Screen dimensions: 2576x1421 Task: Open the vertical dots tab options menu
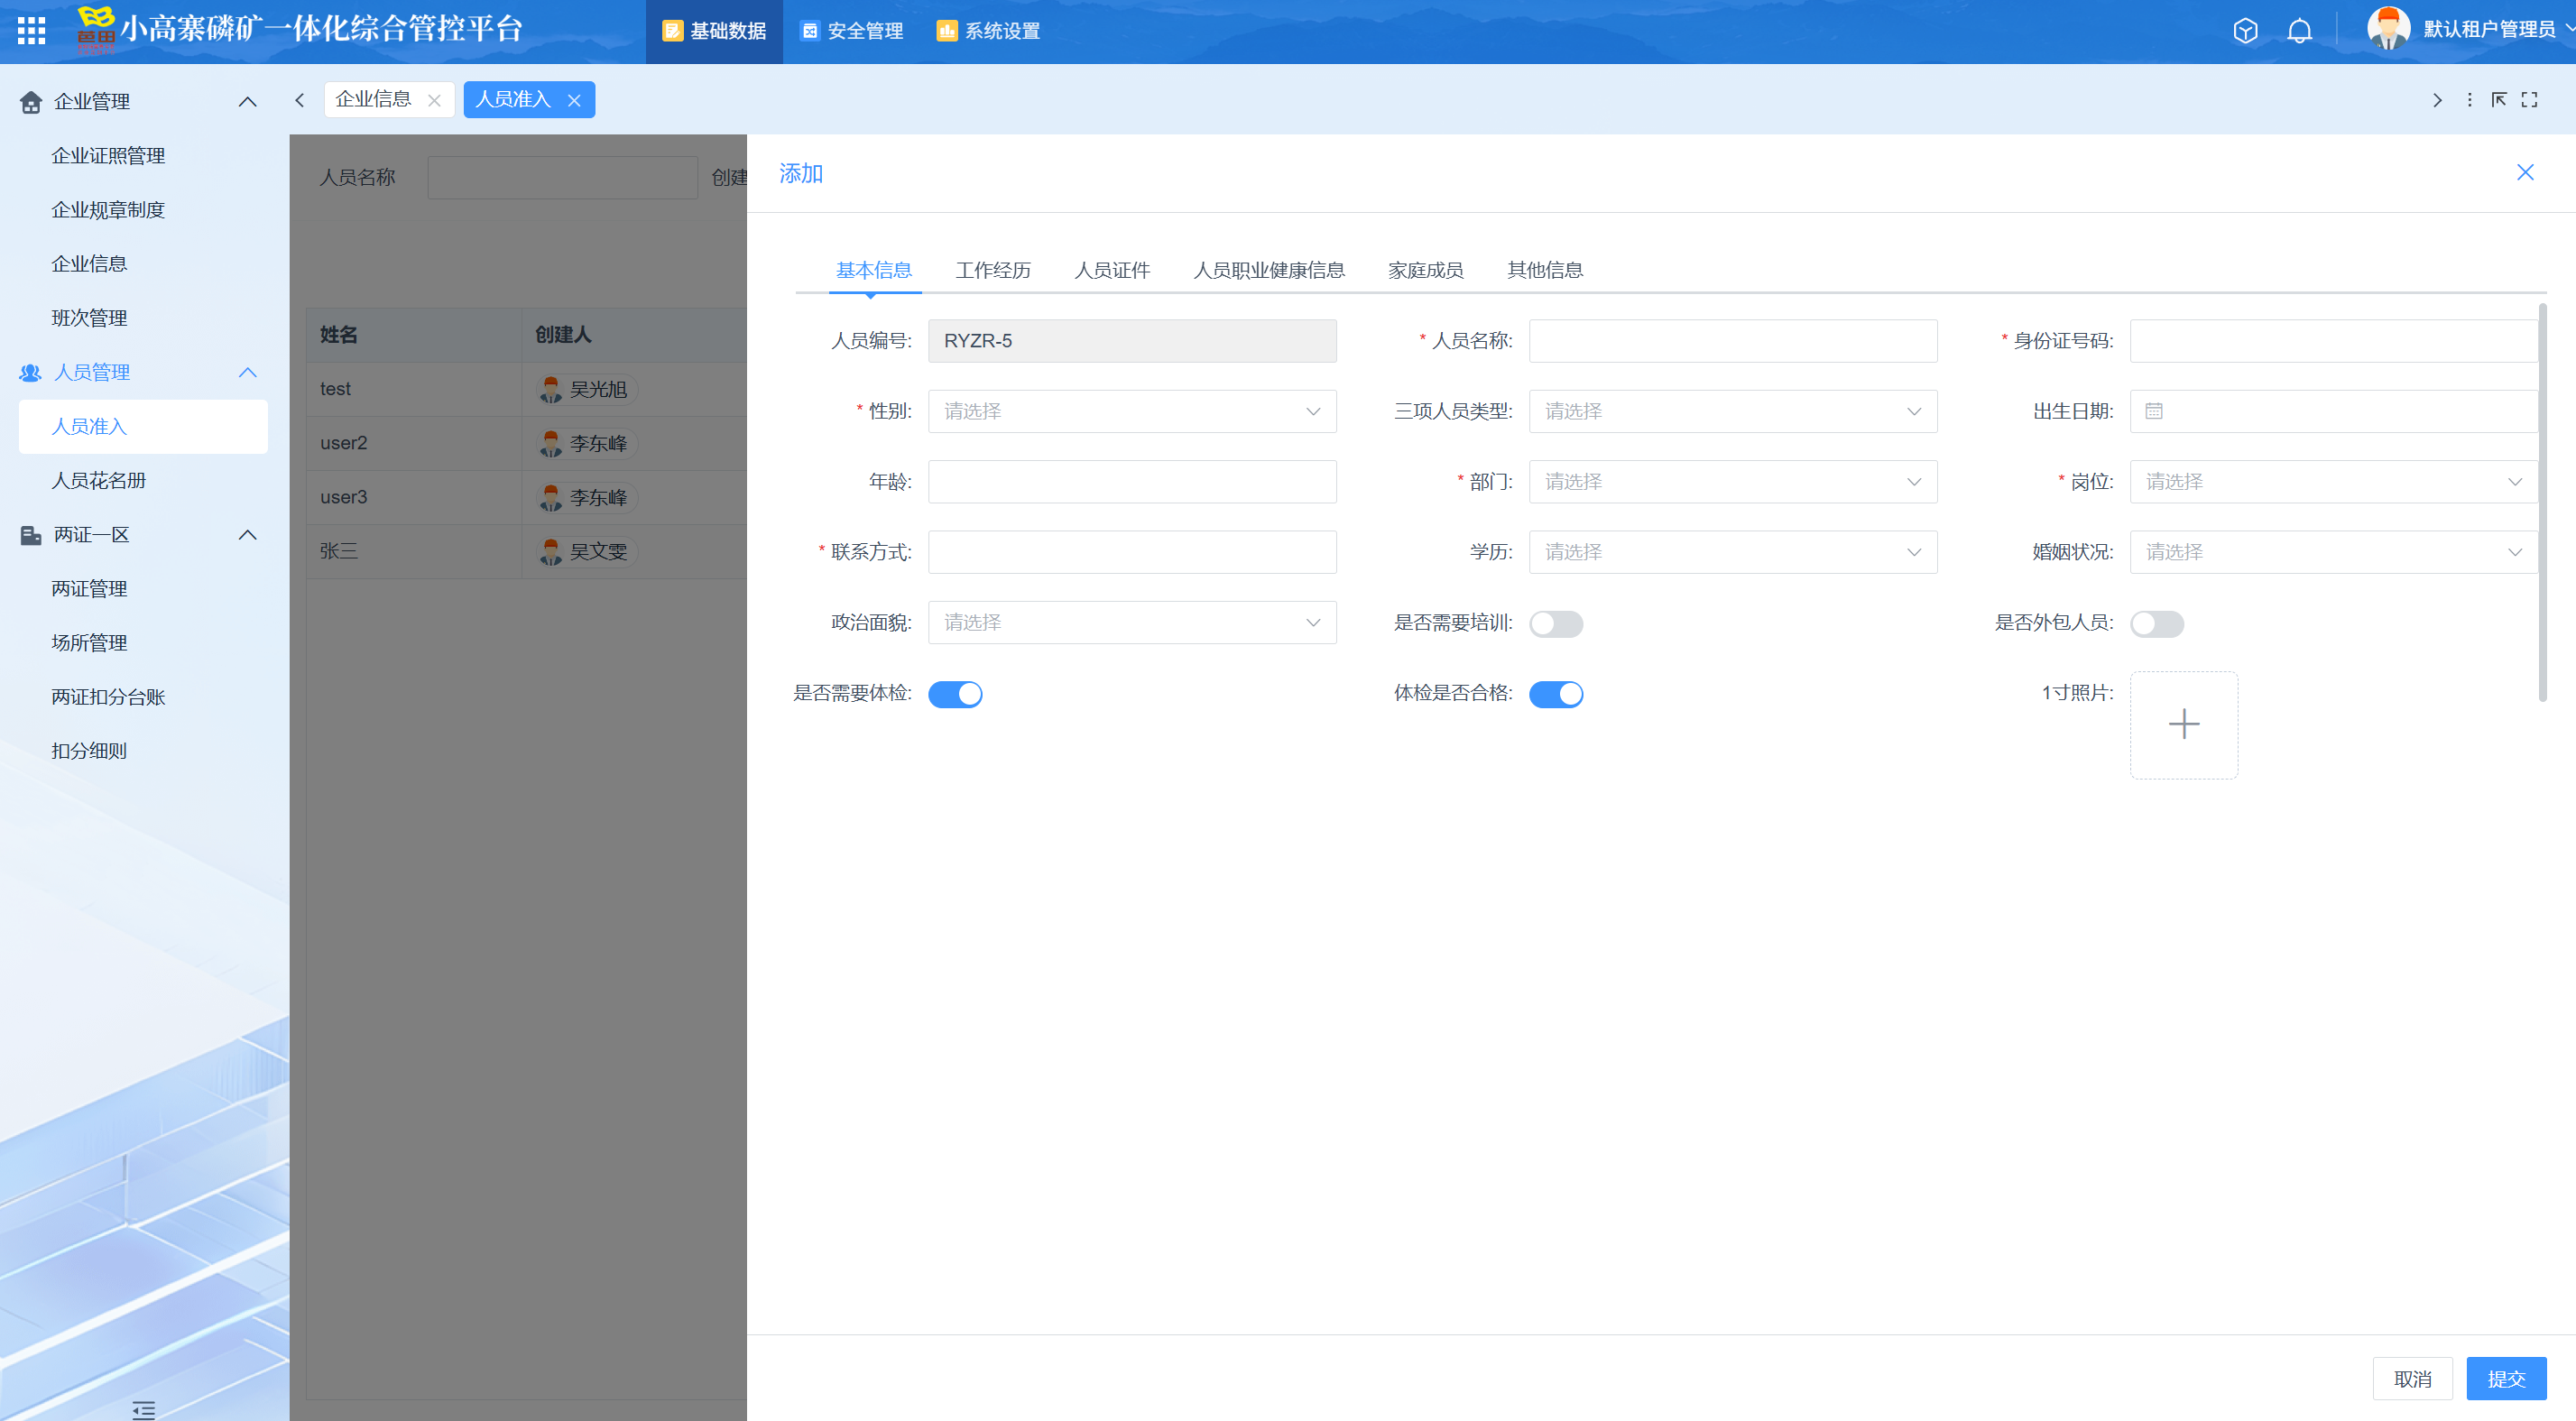click(2469, 99)
